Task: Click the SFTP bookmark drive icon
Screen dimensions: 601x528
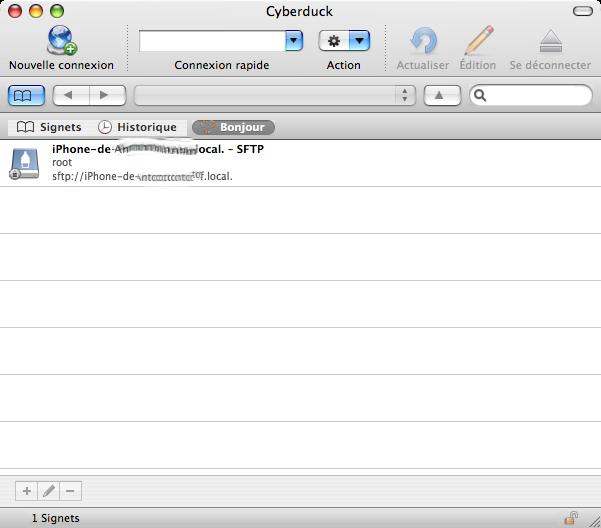Action: point(25,164)
